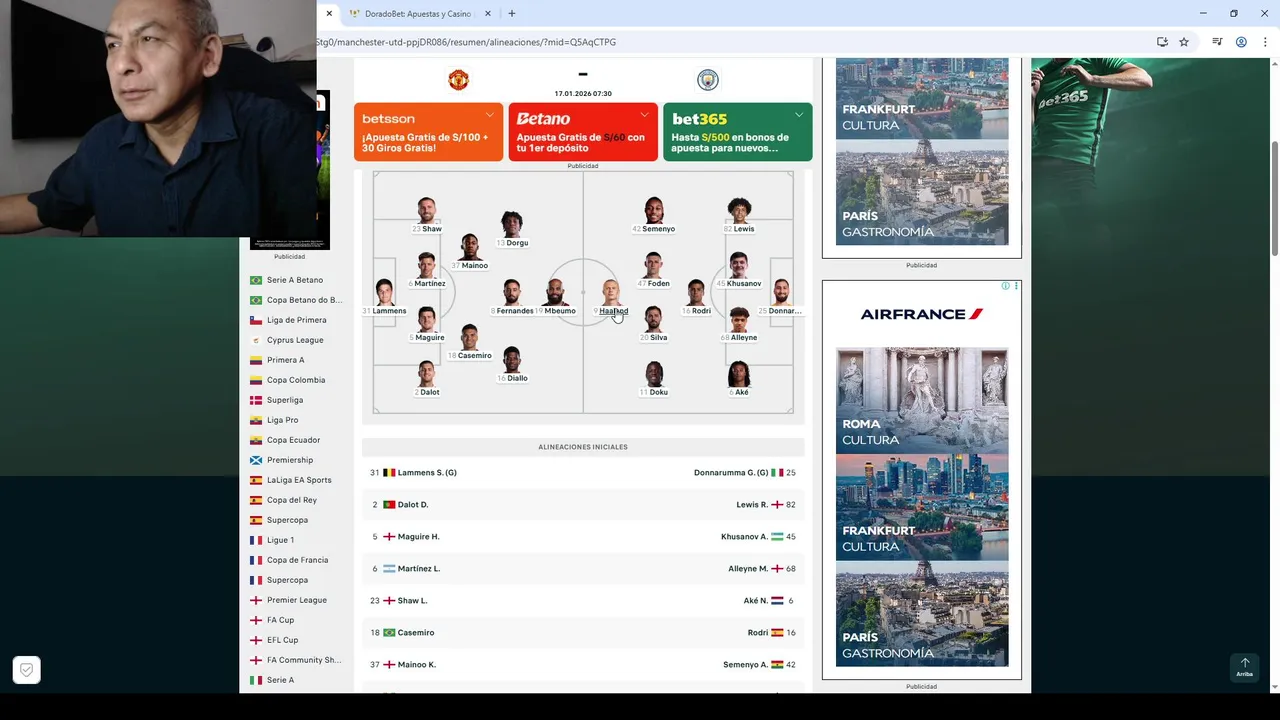Open Primera A in sidebar
The height and width of the screenshot is (720, 1280).
[286, 360]
